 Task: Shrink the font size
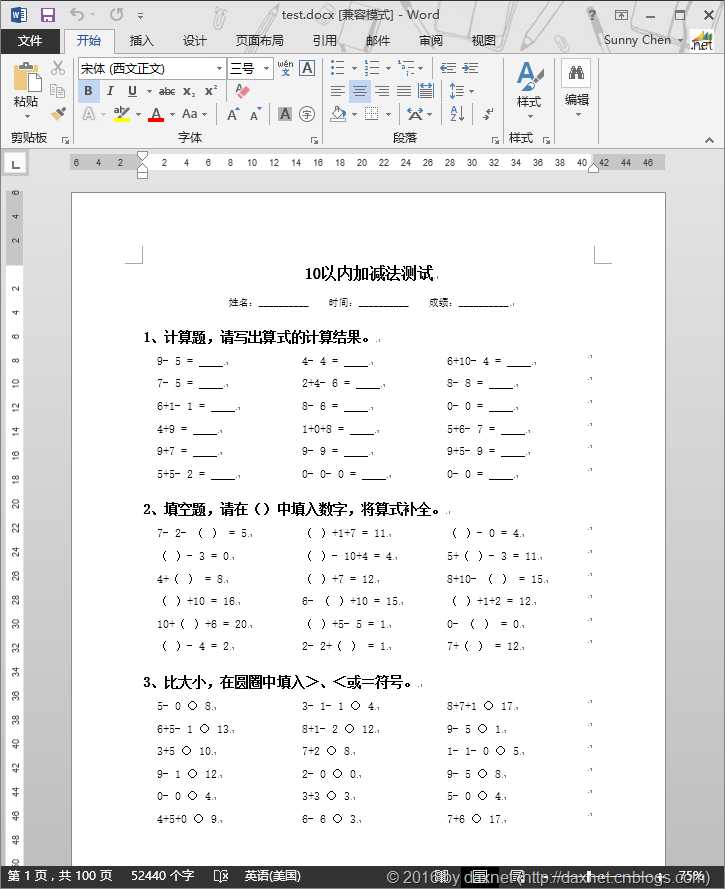point(256,115)
